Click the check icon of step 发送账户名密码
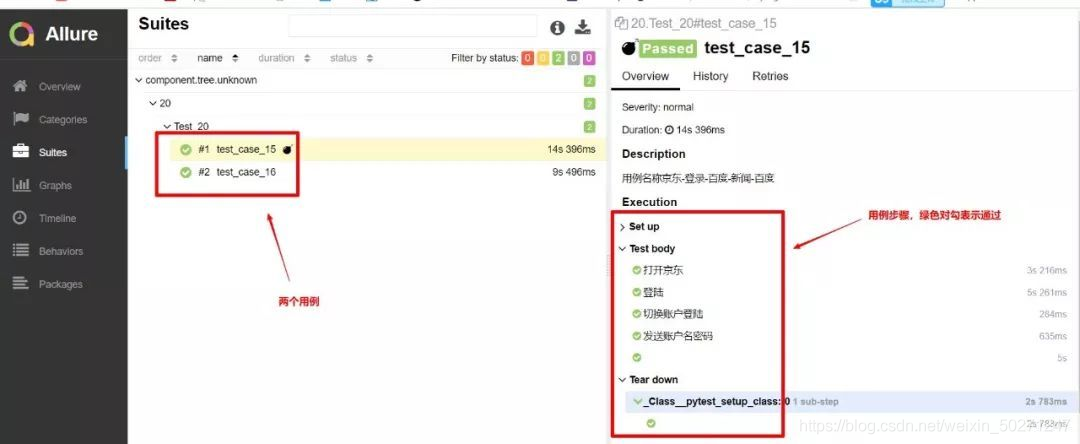Image resolution: width=1080 pixels, height=444 pixels. tap(636, 336)
